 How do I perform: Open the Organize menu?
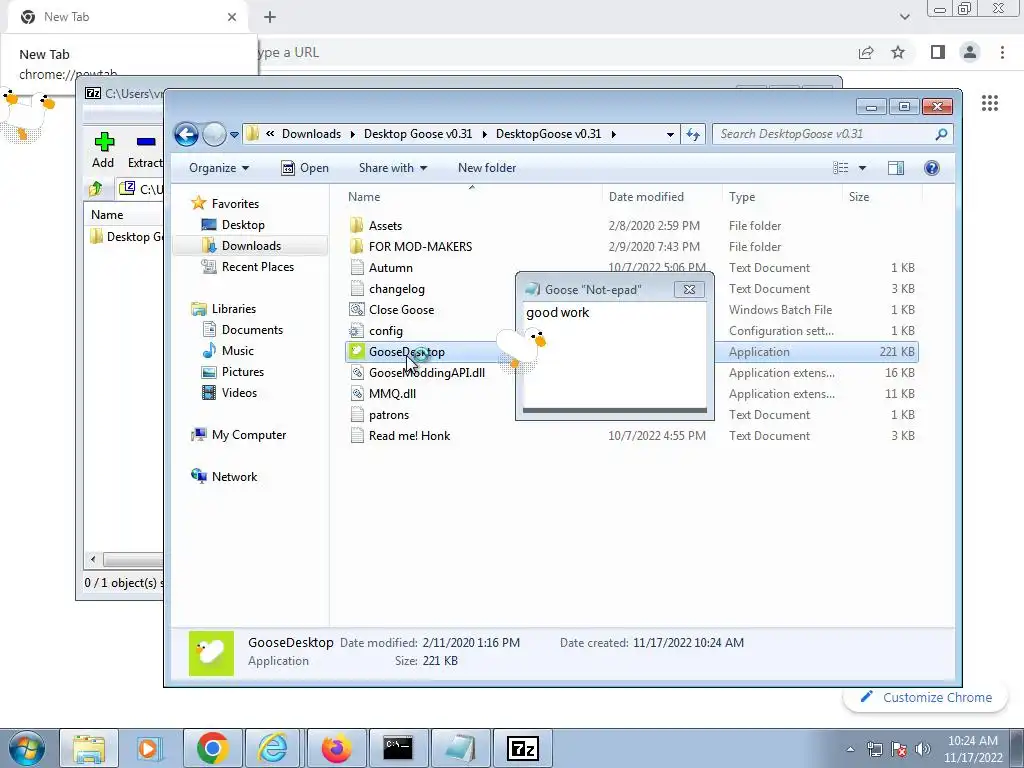(219, 168)
